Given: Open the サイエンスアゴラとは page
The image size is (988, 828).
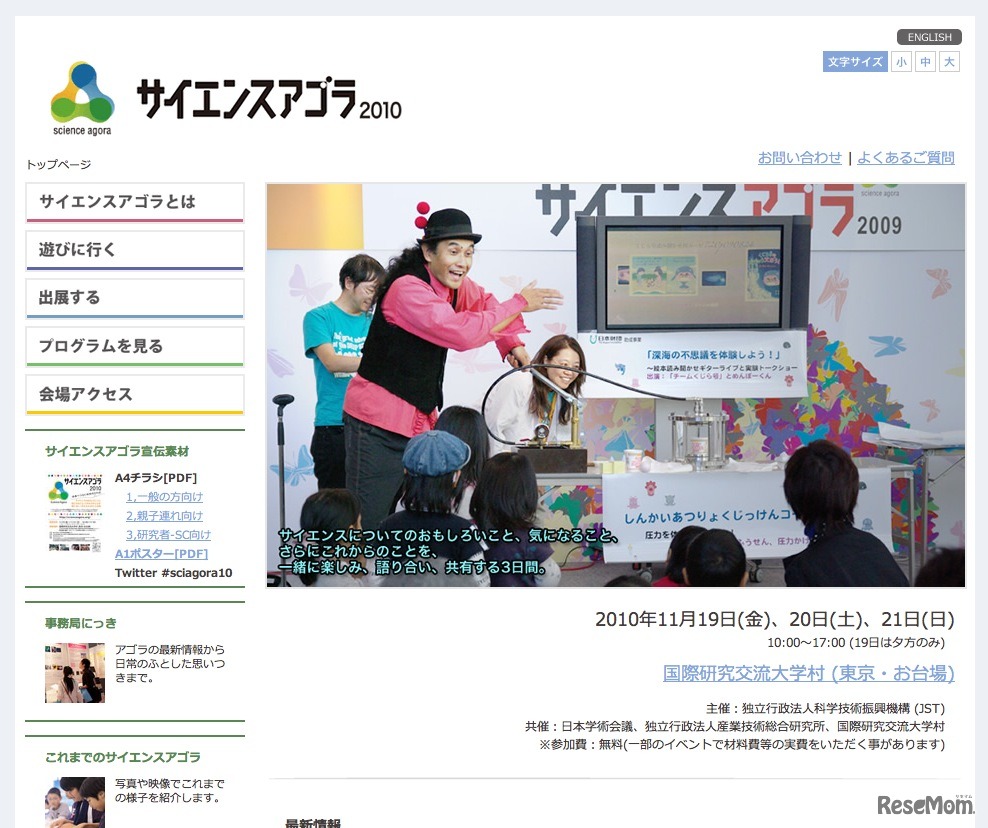Looking at the screenshot, I should click(135, 200).
